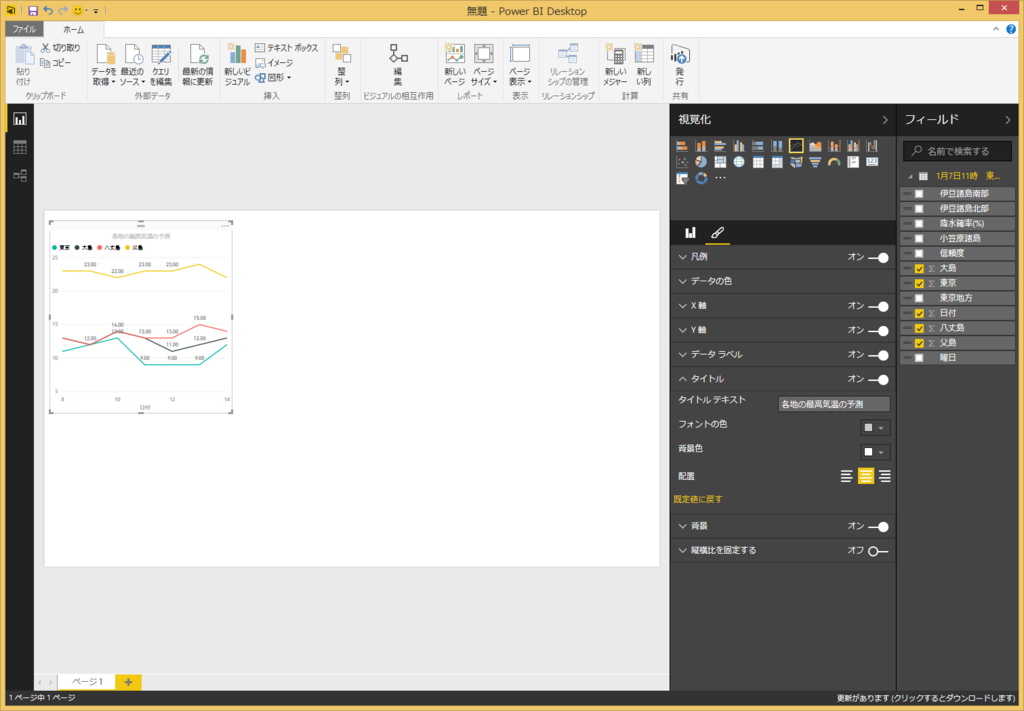Click the タイトル テキスト input field
Screen dimensions: 1024x711
[834, 404]
